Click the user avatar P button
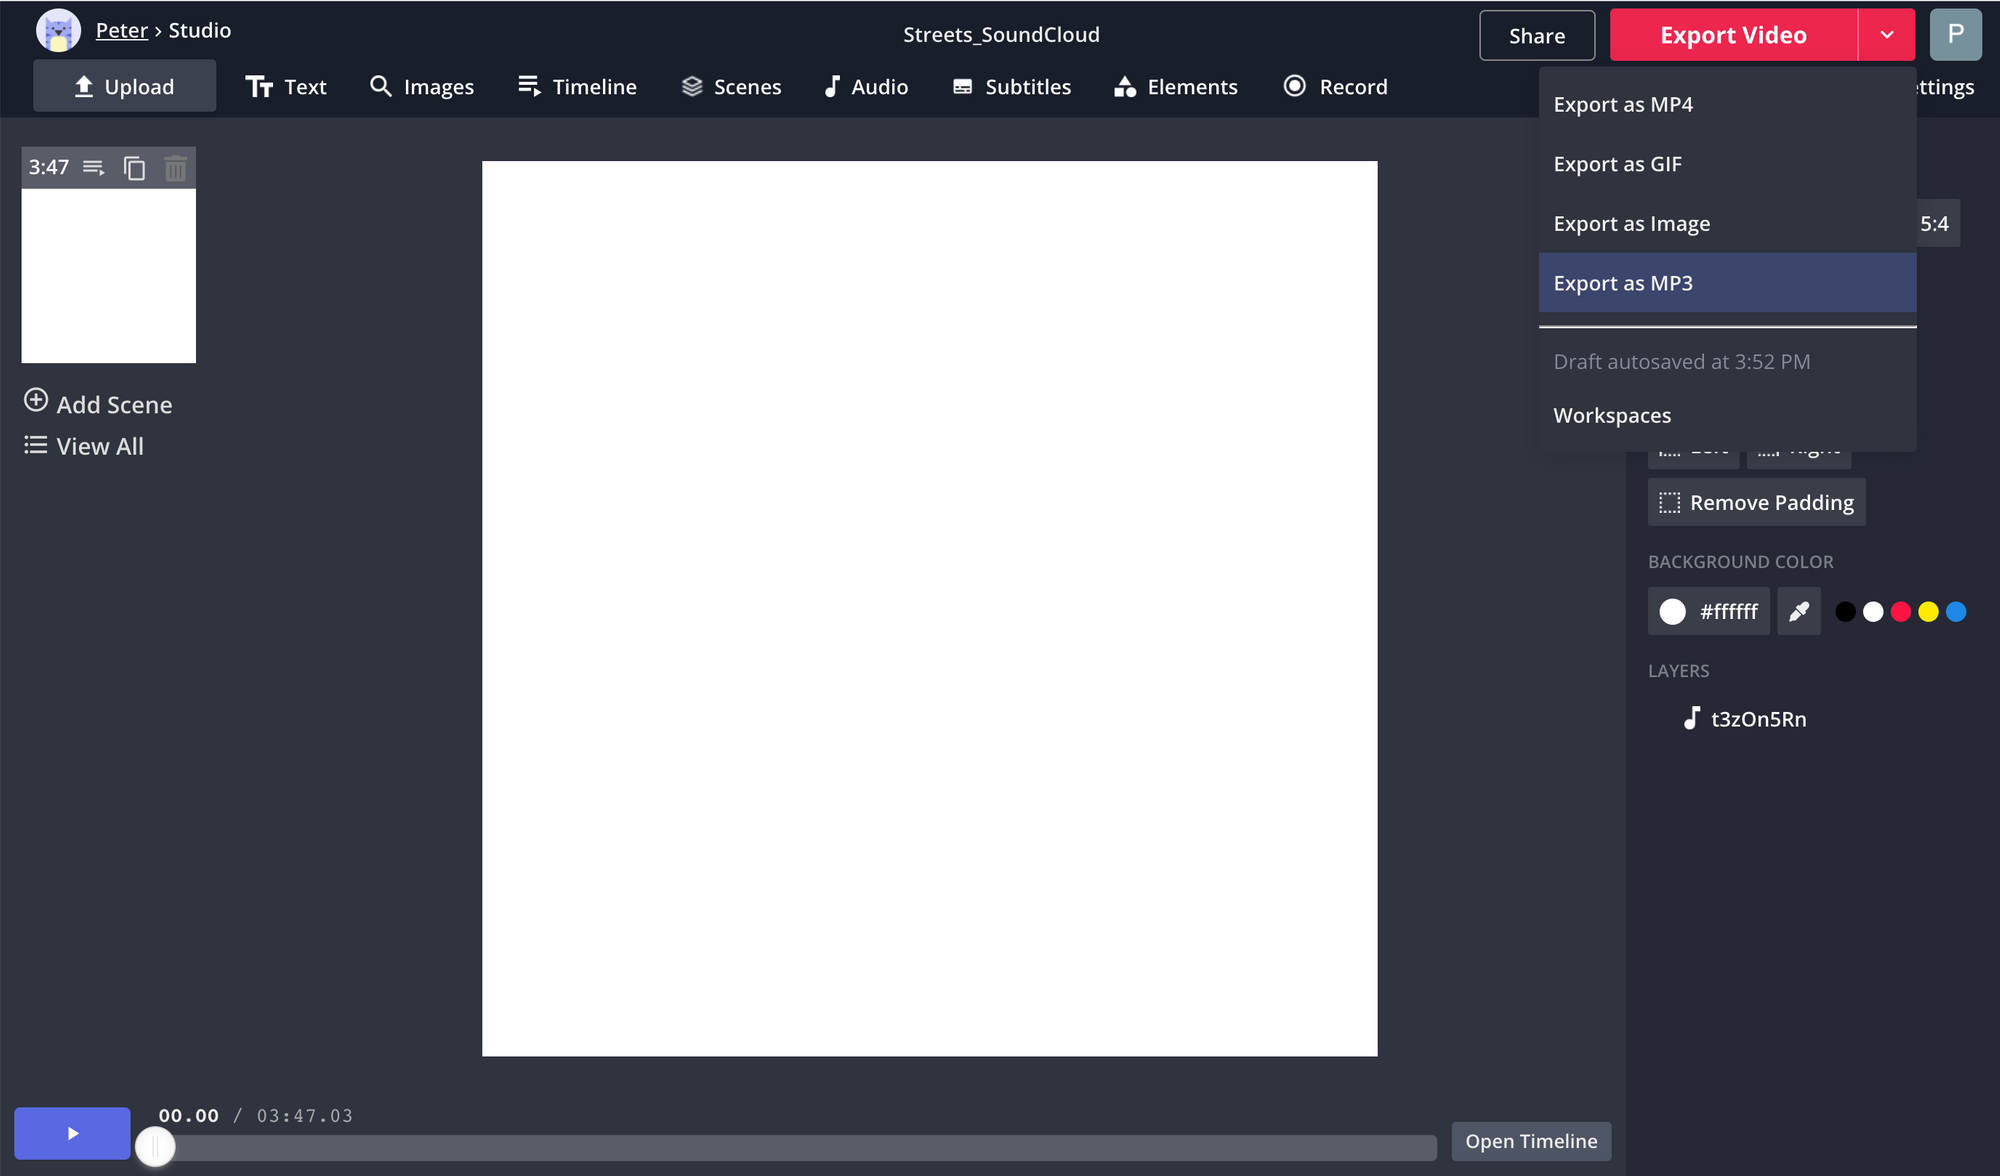The height and width of the screenshot is (1176, 2000). 1955,35
